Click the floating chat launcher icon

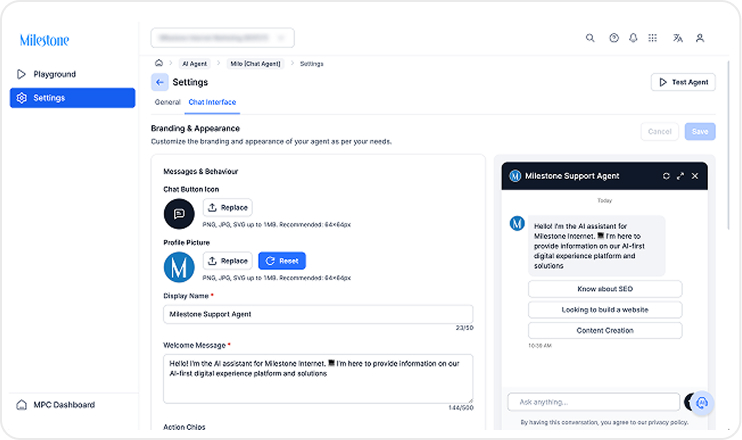coord(702,403)
